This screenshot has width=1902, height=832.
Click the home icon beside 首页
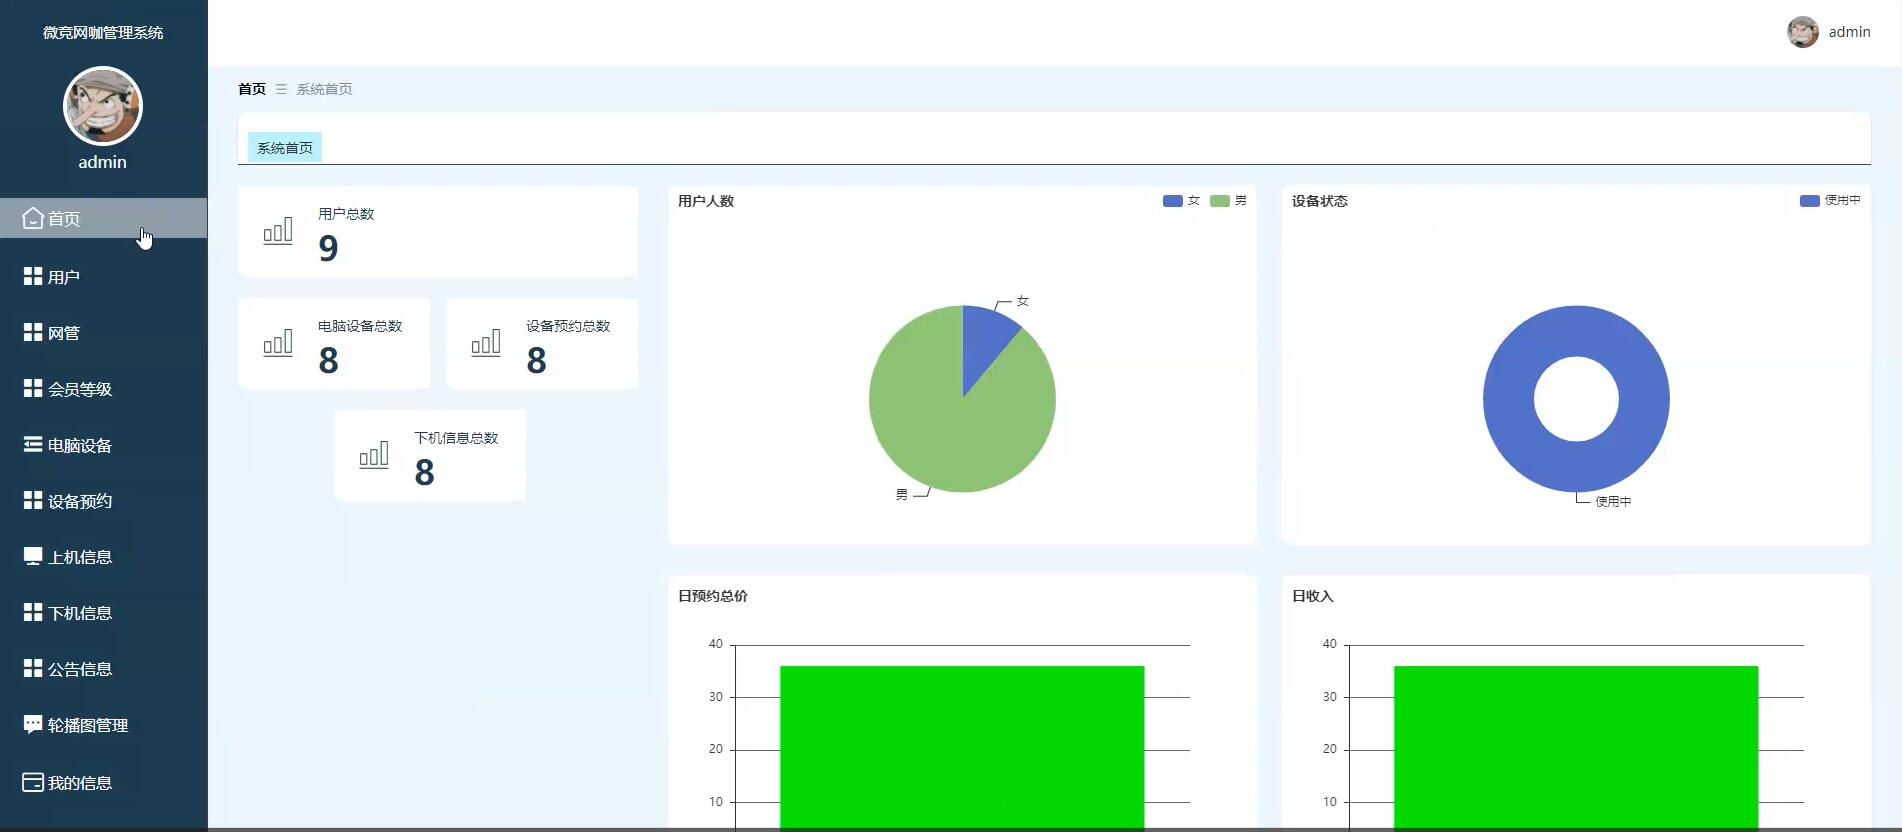click(x=33, y=218)
